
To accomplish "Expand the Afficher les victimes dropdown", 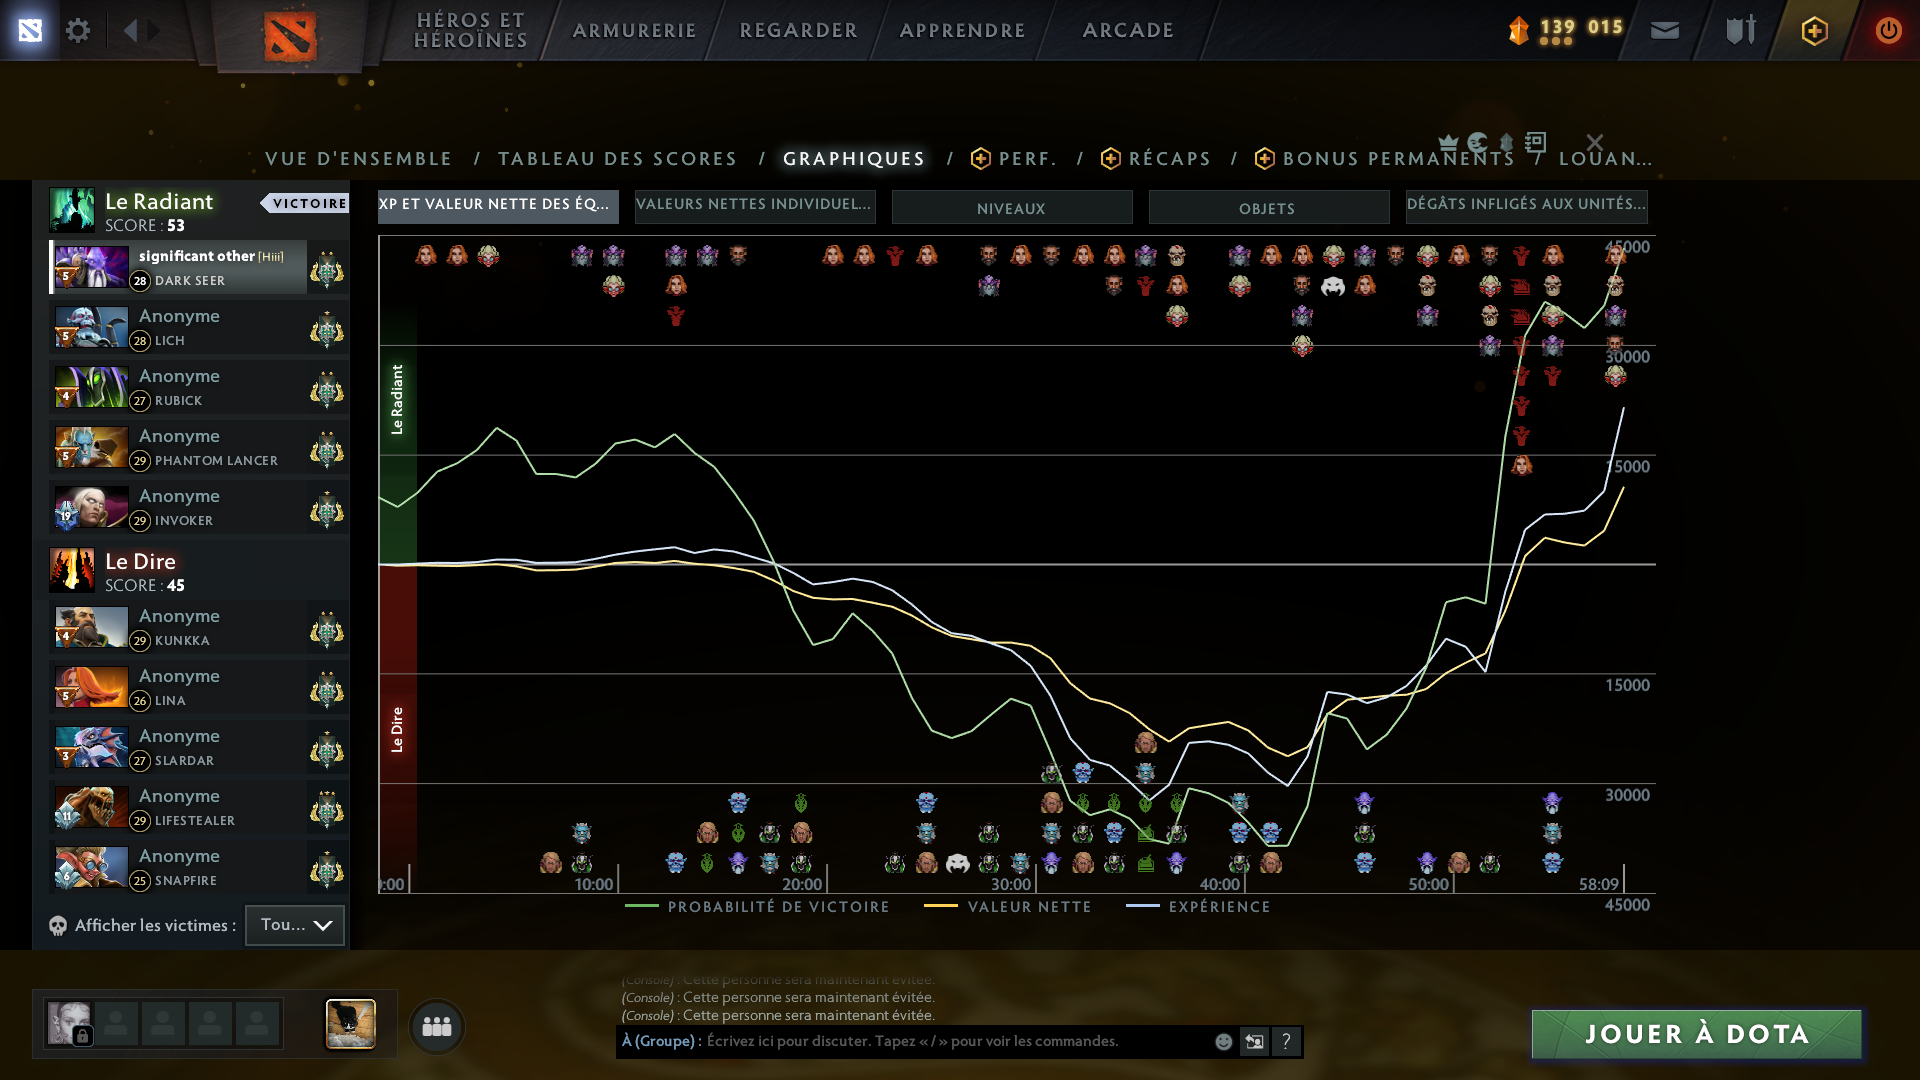I will (x=295, y=925).
